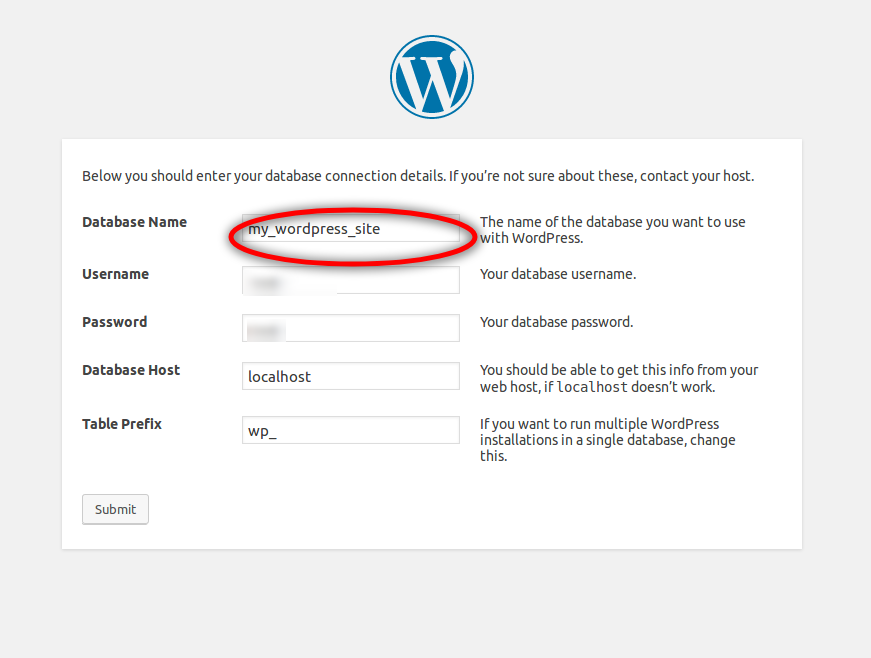The width and height of the screenshot is (871, 658).
Task: Click the multiple WordPress installations help text
Action: coord(606,440)
